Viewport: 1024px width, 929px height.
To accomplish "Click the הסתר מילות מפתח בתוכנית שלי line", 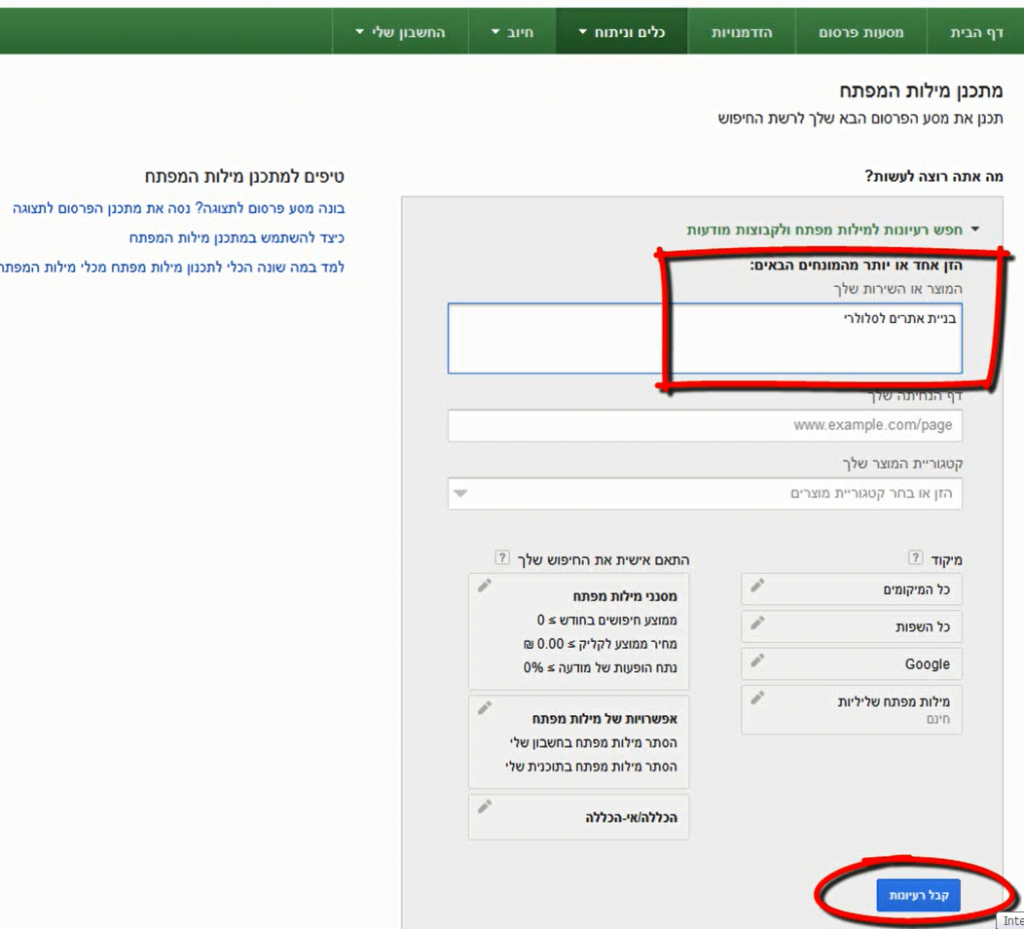I will click(592, 766).
